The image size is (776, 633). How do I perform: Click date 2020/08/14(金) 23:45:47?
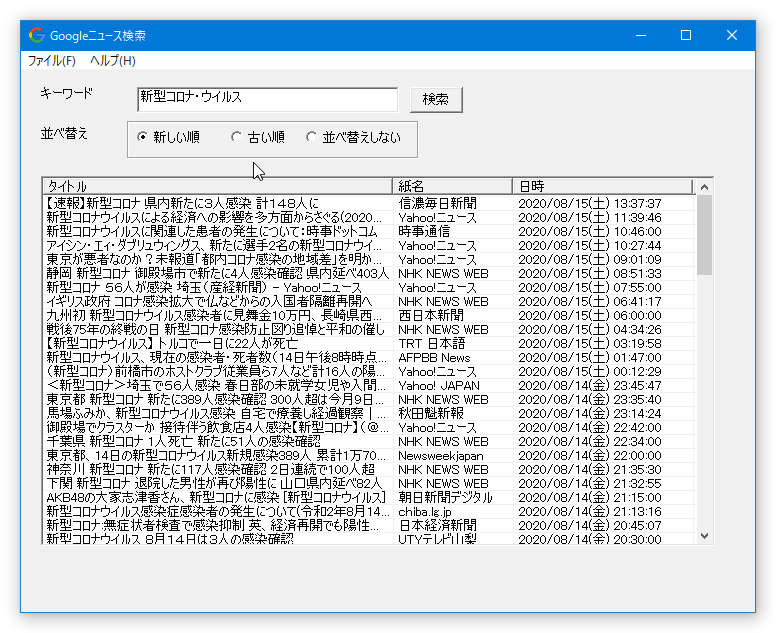coord(590,385)
